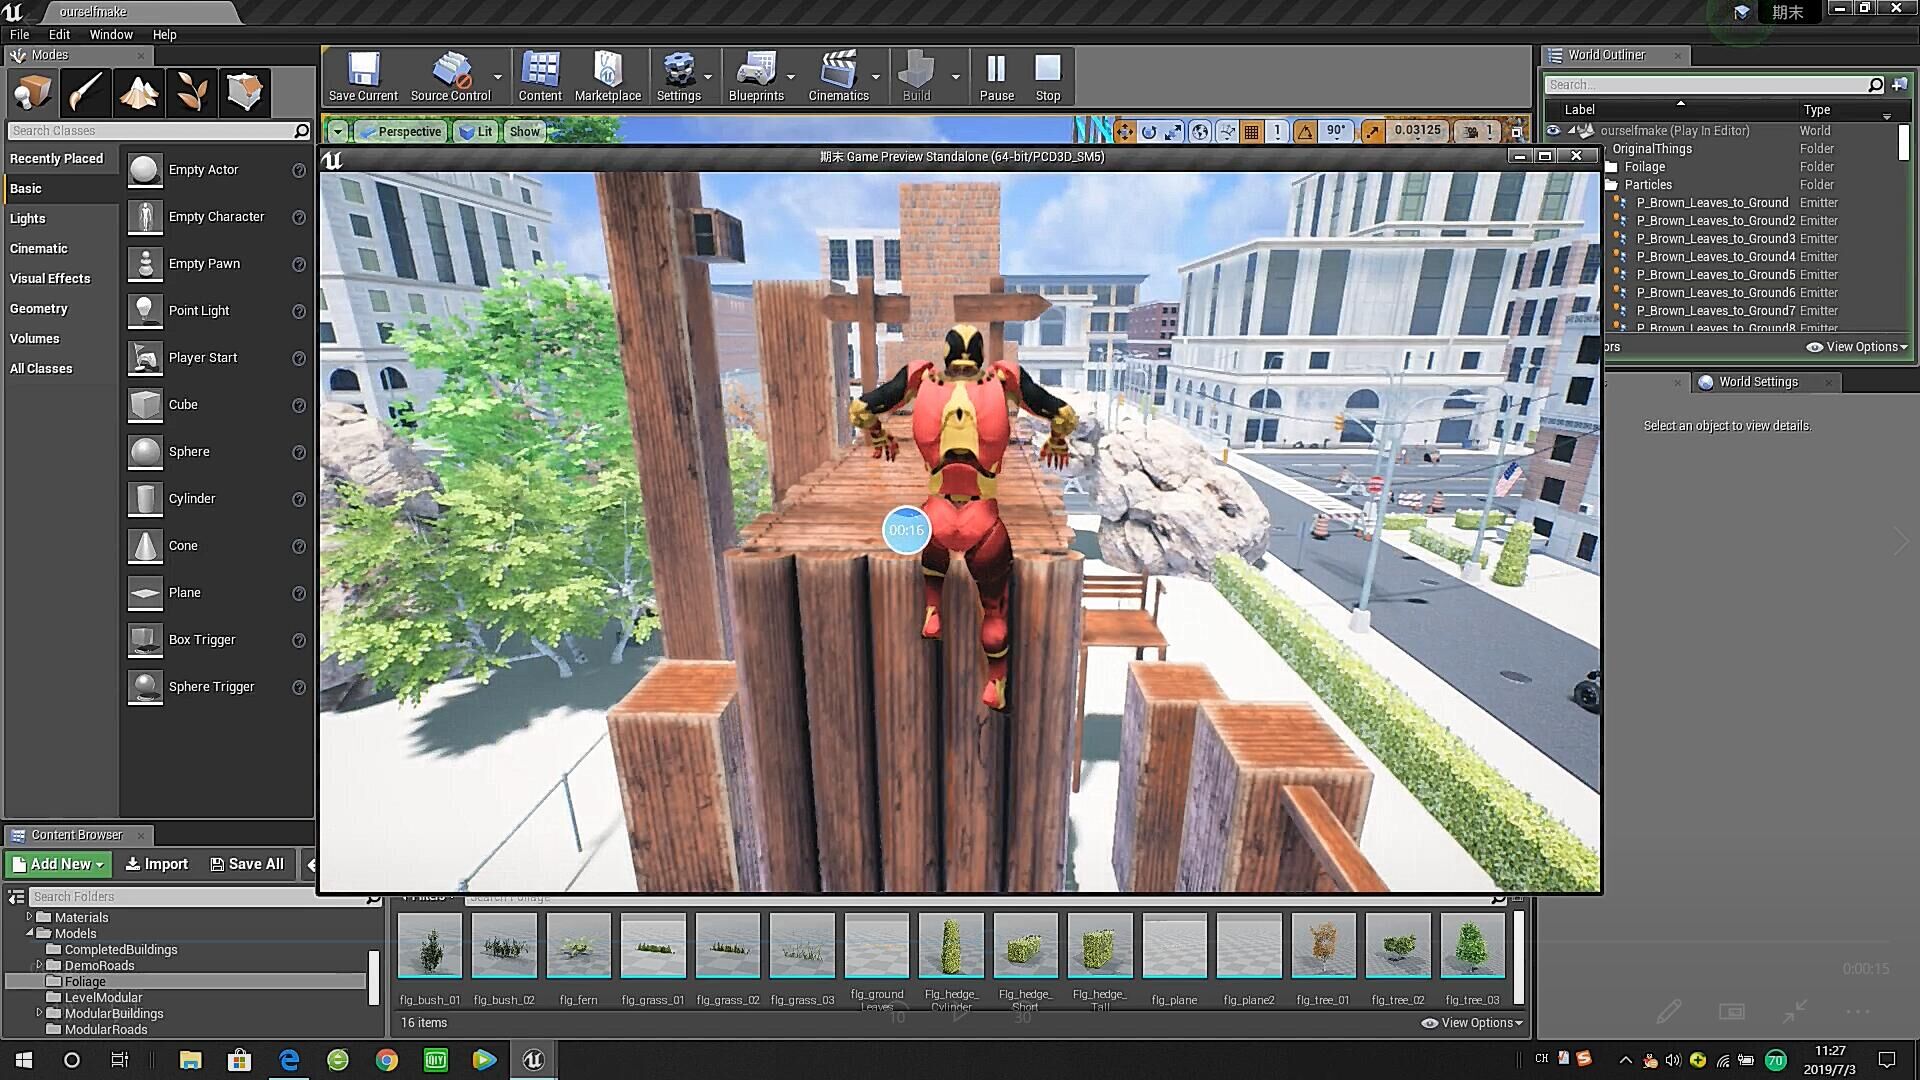Open Build options dropdown arrow
The image size is (1920, 1080).
(x=955, y=77)
